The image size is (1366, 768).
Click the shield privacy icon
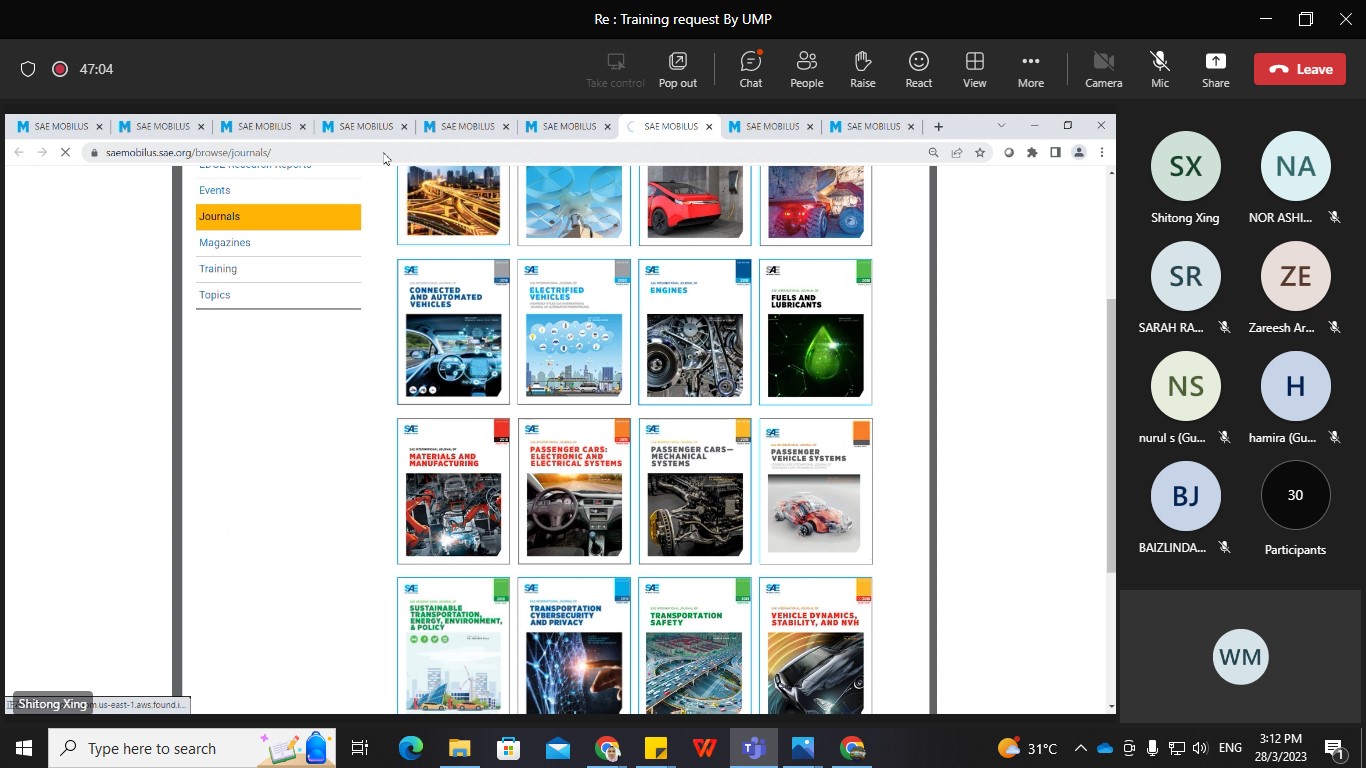click(28, 69)
